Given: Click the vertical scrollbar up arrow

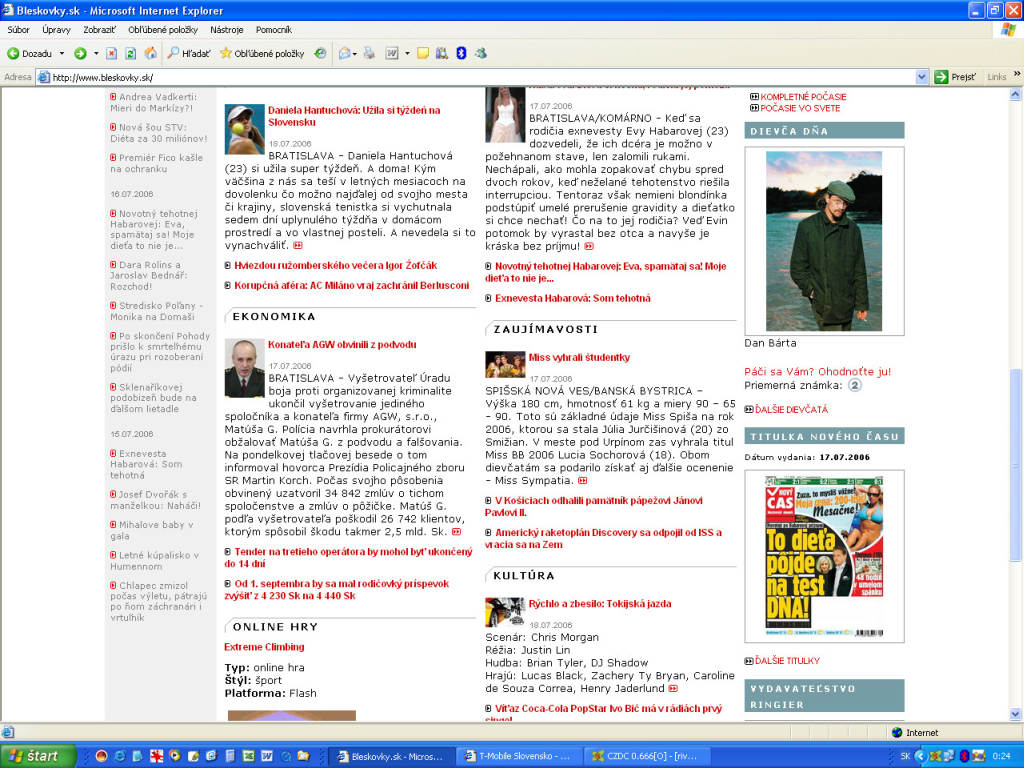Looking at the screenshot, I should coord(1016,95).
